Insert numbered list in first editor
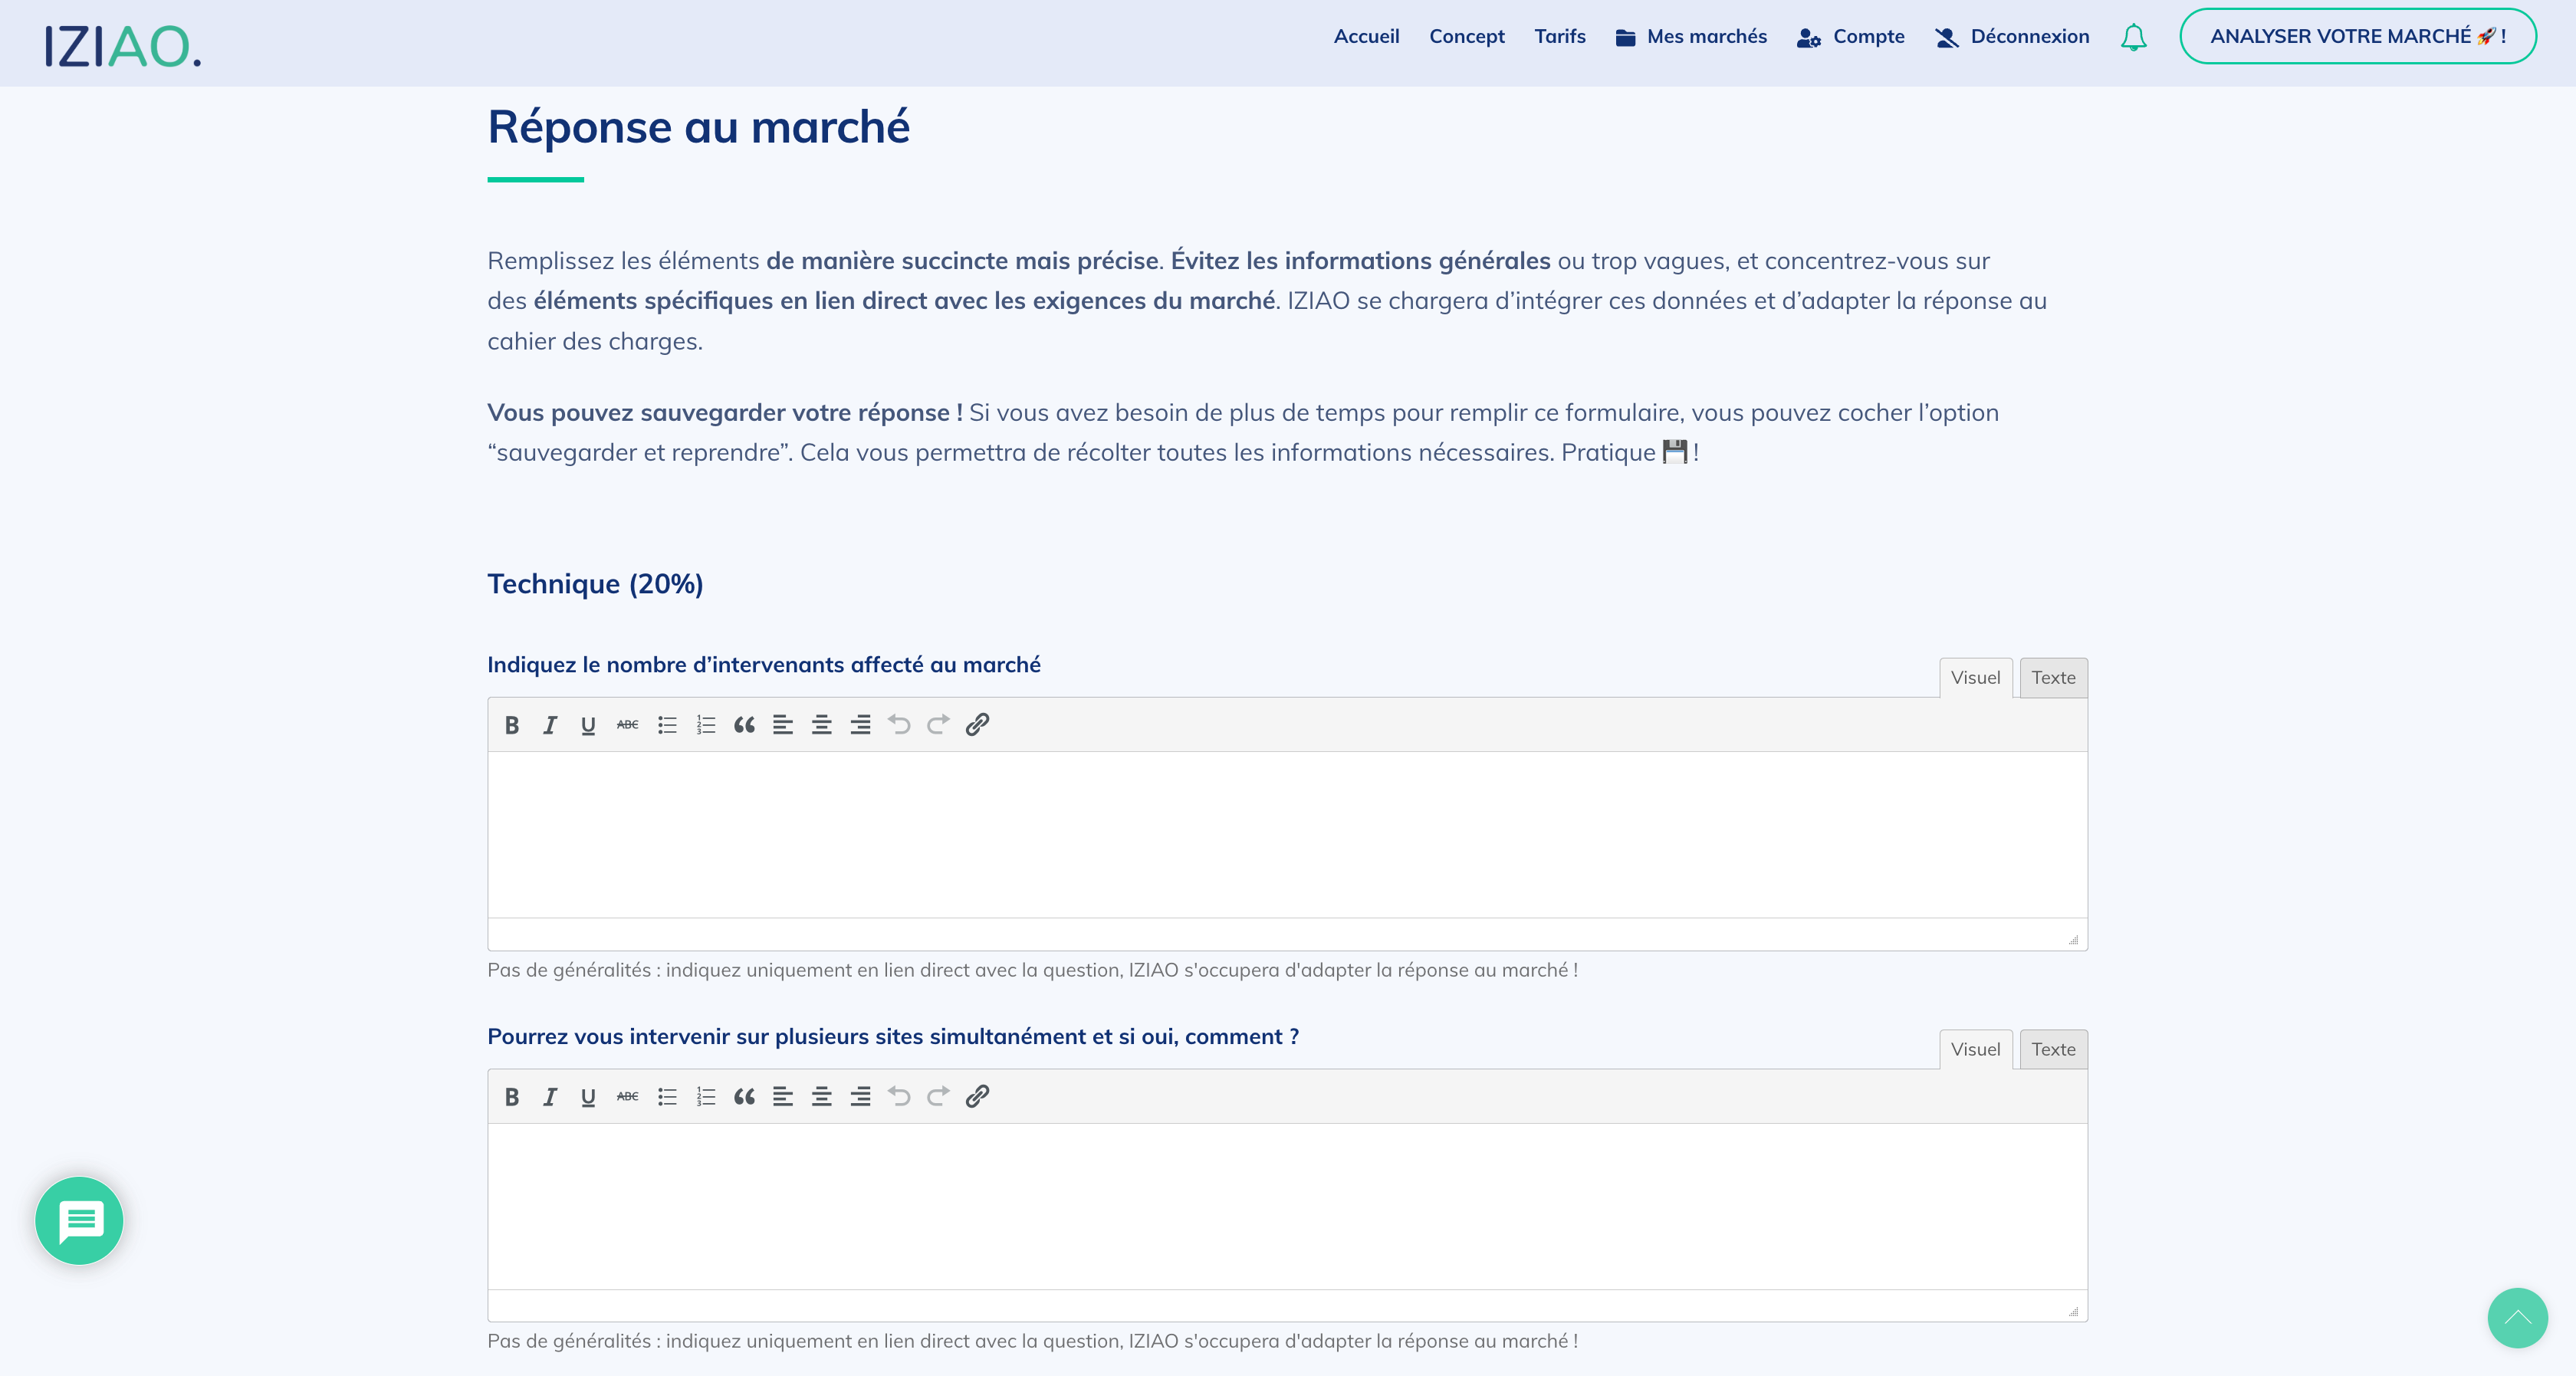This screenshot has height=1376, width=2576. pos(706,725)
